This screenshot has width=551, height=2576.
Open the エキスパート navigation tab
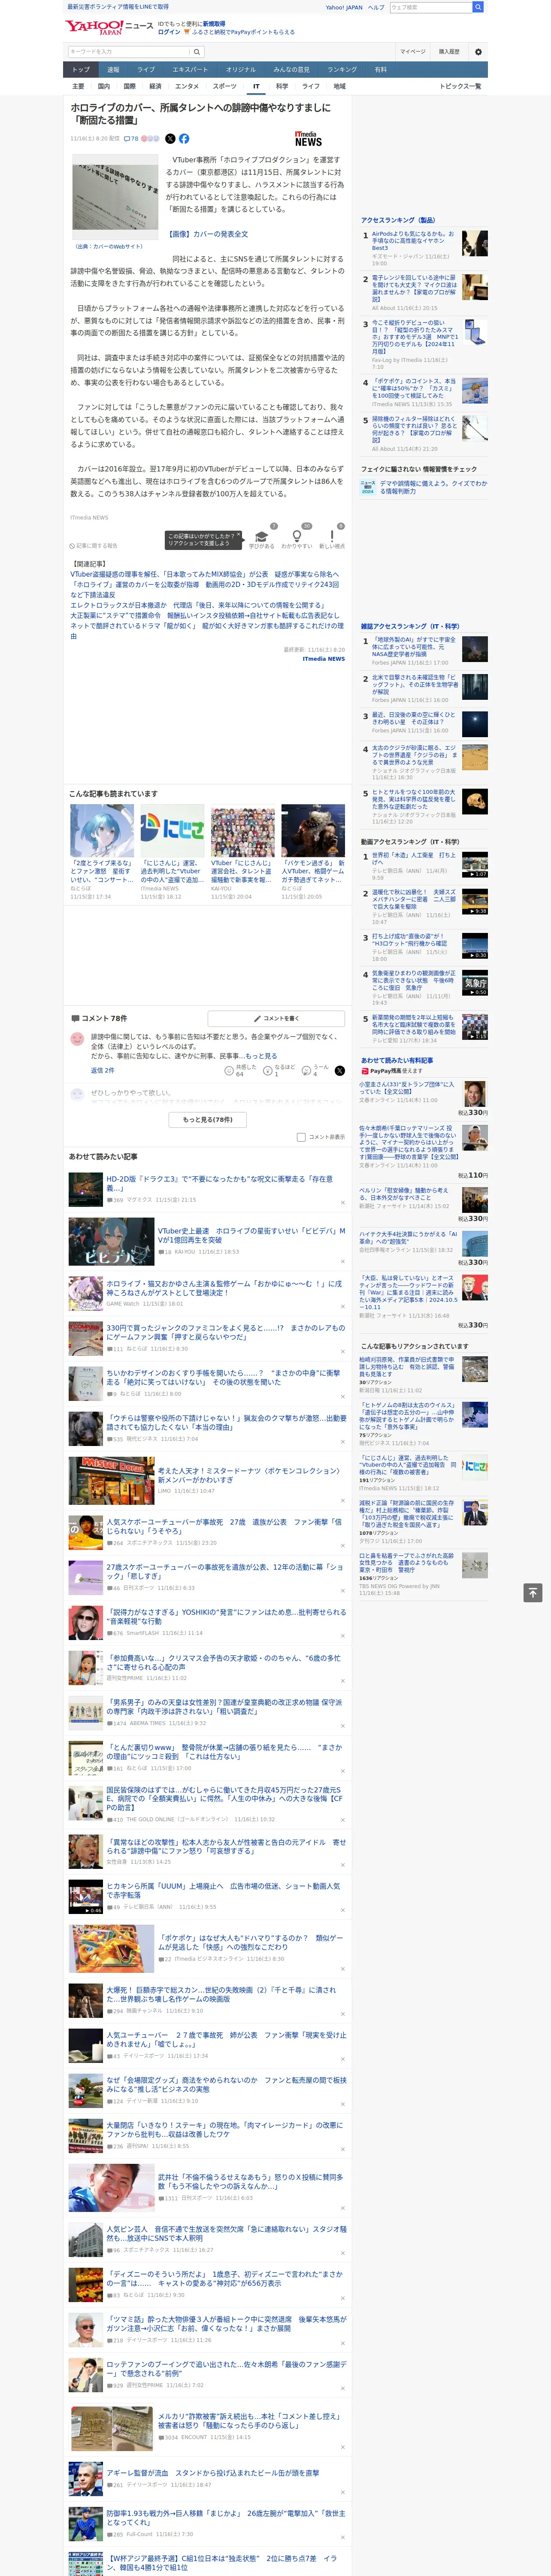coord(190,69)
